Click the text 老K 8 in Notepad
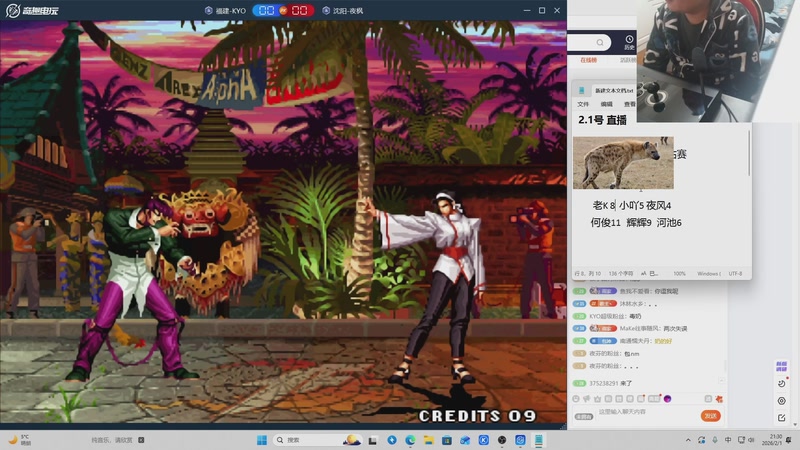 tap(604, 206)
